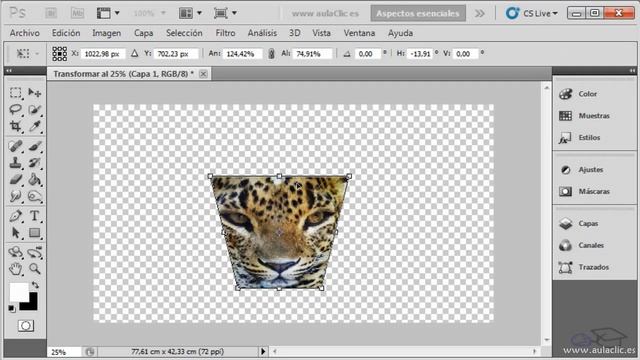Select the Clone Stamp tool
This screenshot has width=640, height=360.
point(16,163)
